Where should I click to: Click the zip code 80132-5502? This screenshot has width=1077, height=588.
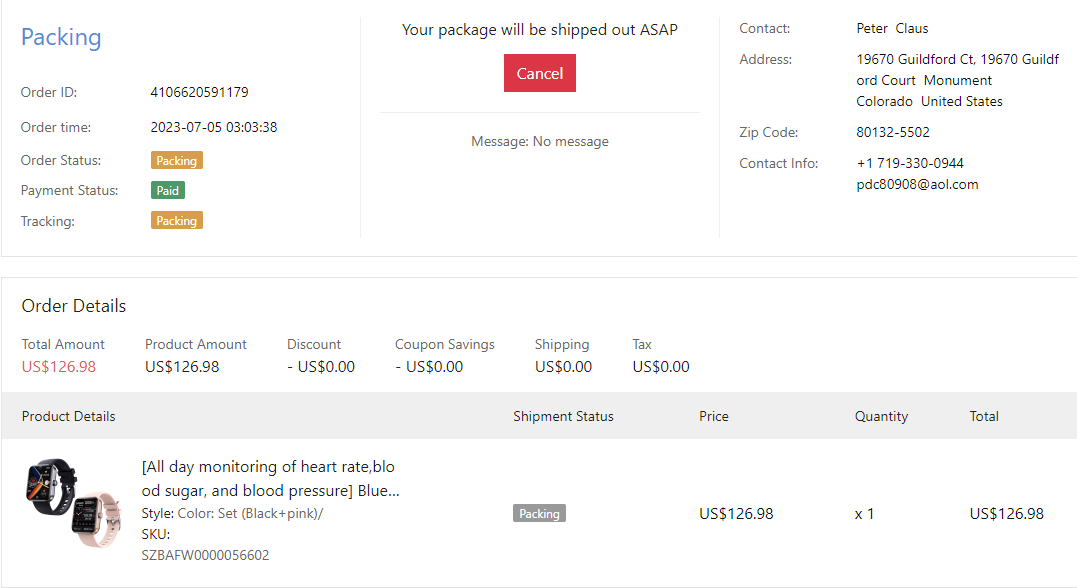tap(893, 132)
